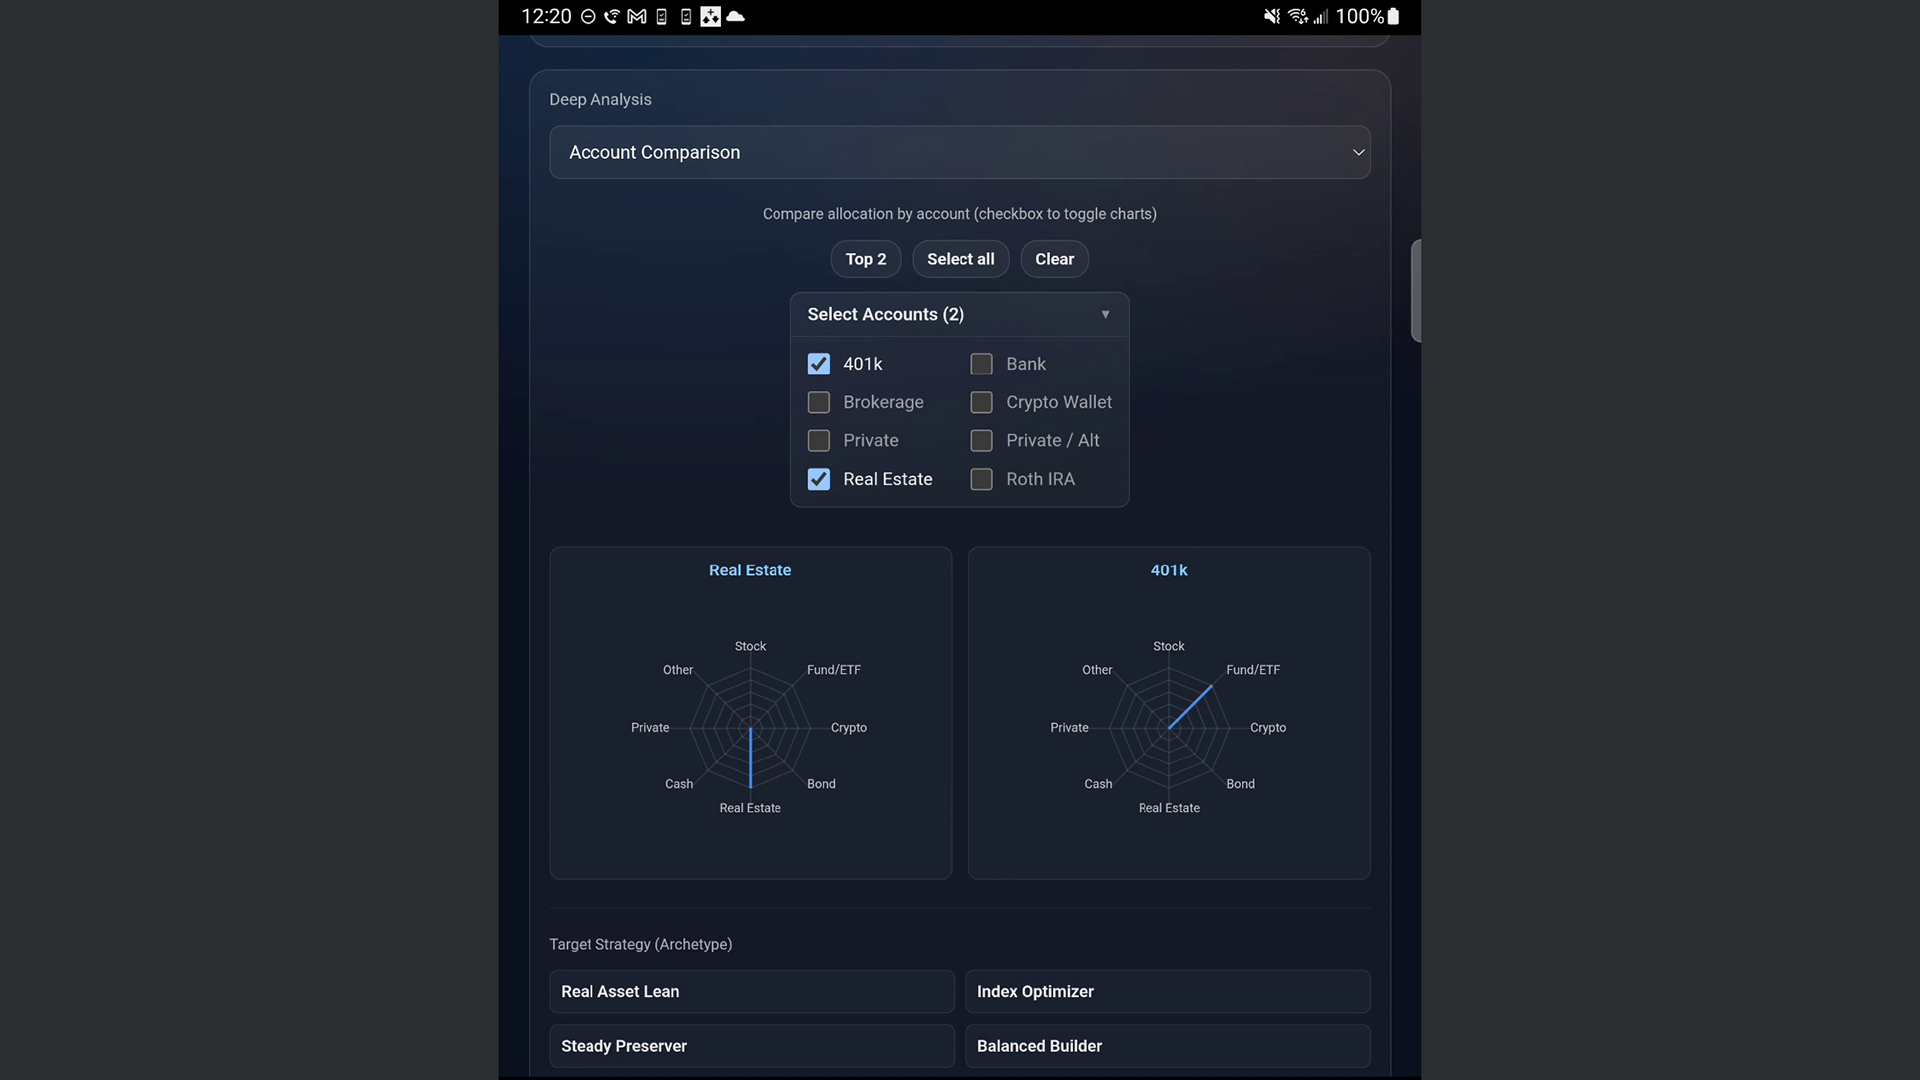Toggle the Roth IRA checkbox
Image resolution: width=1920 pixels, height=1080 pixels.
tap(982, 479)
